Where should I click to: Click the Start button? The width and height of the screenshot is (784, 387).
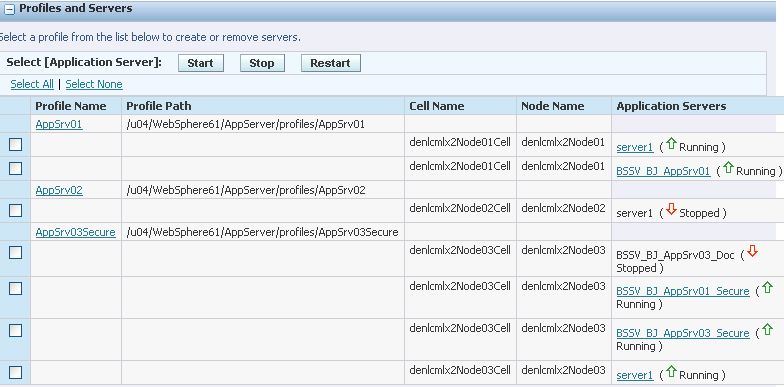click(x=200, y=63)
